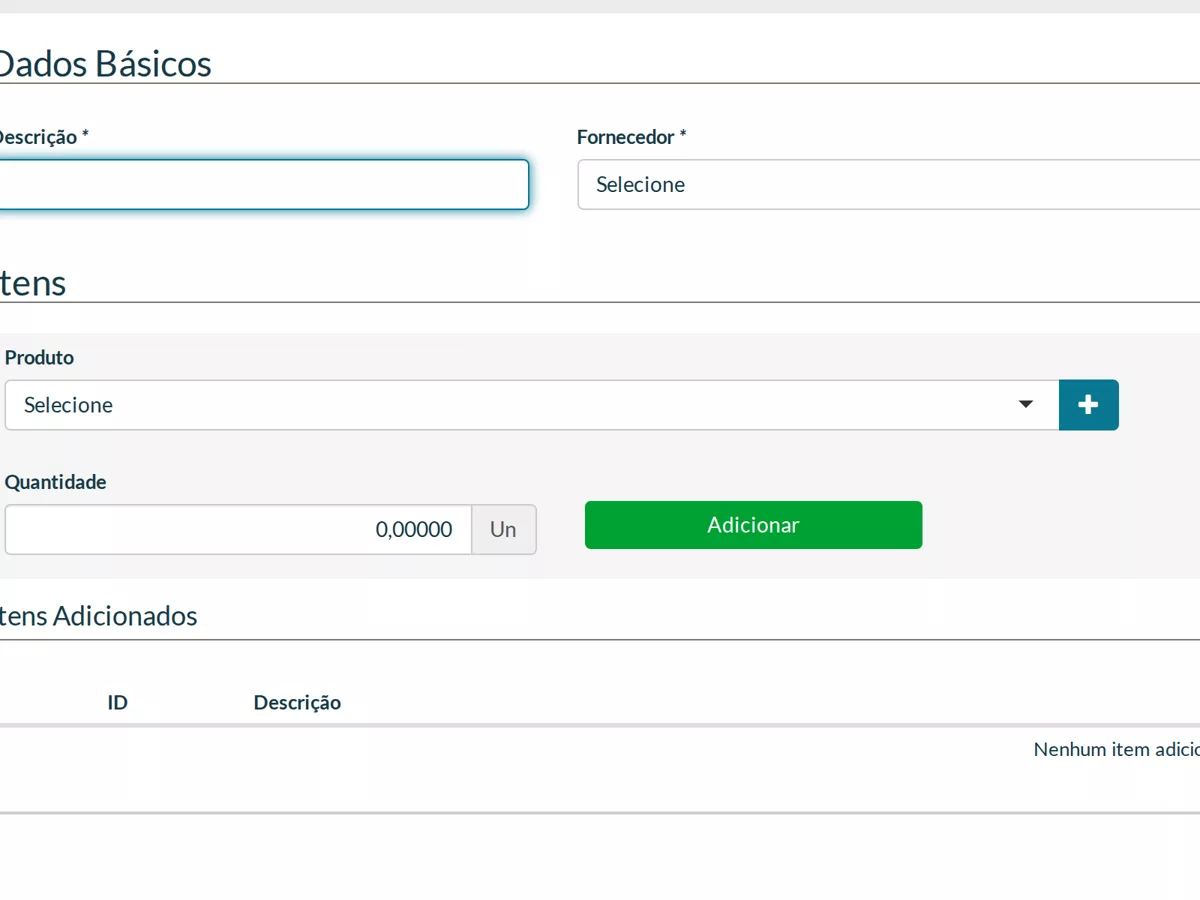Click the Fornecedor field label
The image size is (1200, 900).
click(632, 137)
